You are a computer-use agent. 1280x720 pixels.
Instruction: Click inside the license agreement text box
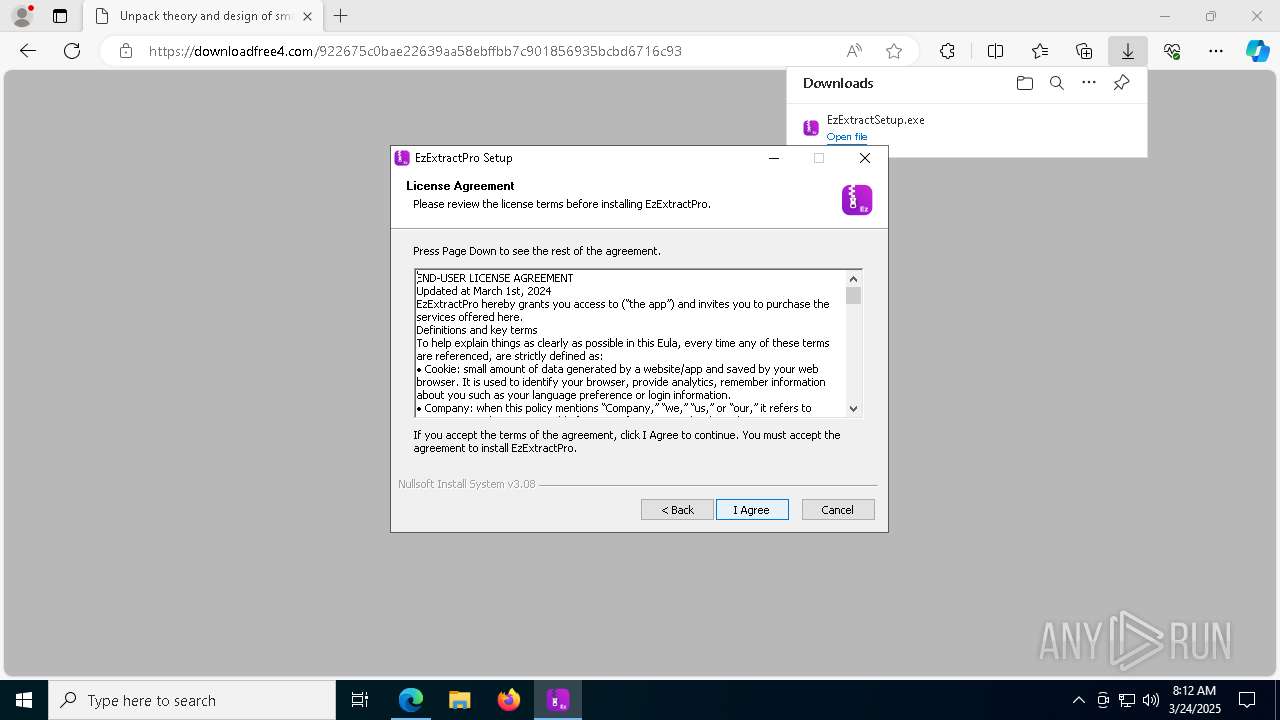pyautogui.click(x=630, y=343)
